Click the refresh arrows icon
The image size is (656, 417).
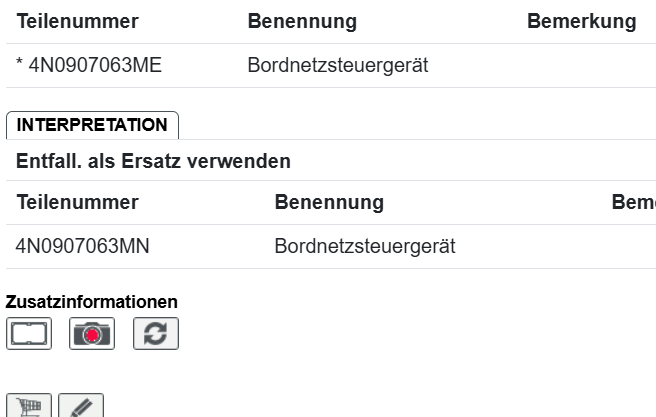point(155,334)
